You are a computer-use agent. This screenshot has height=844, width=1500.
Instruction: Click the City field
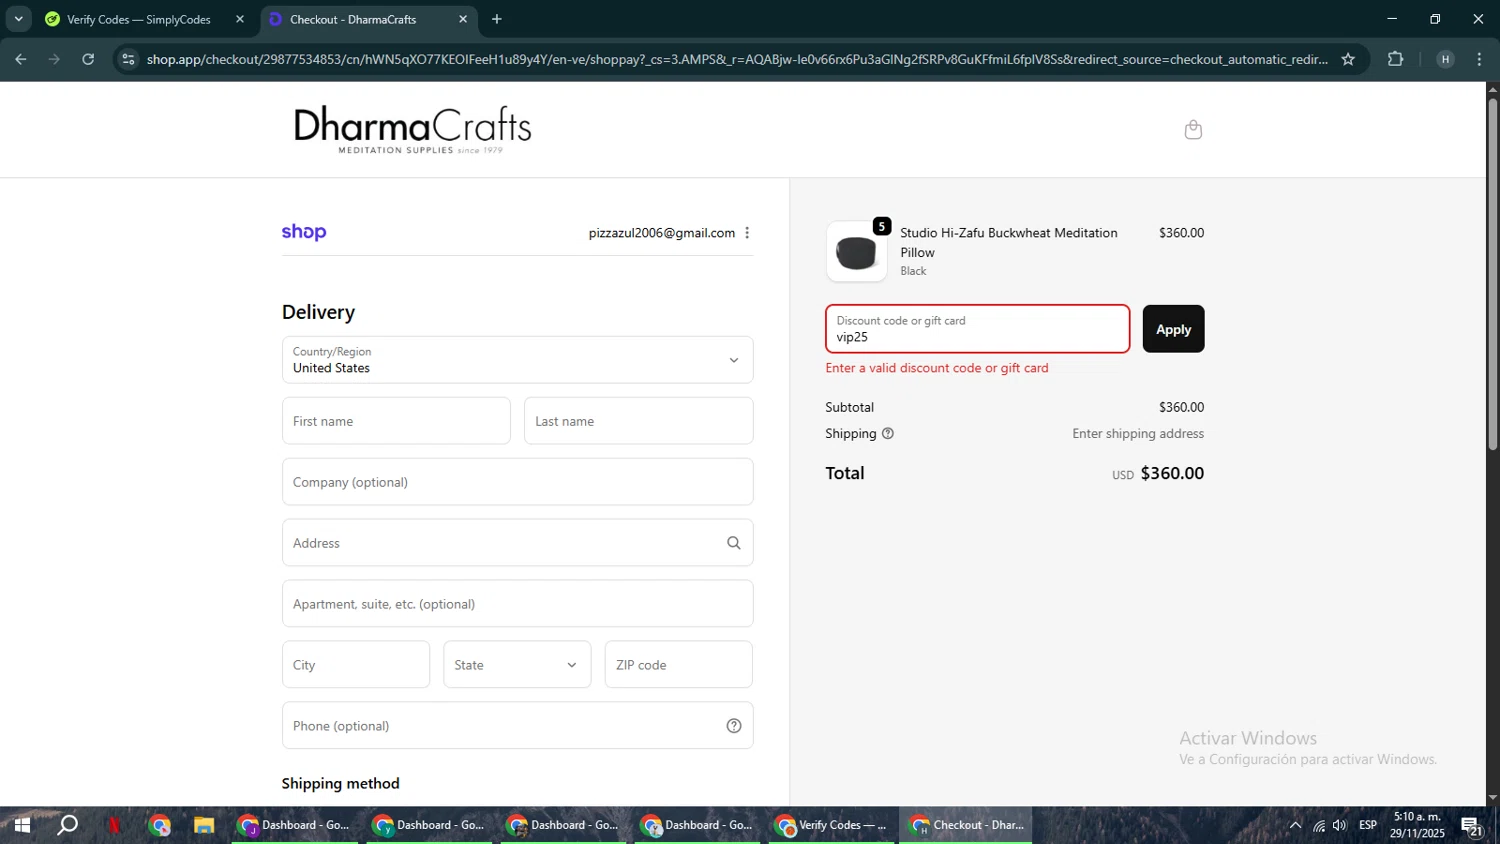pos(356,665)
